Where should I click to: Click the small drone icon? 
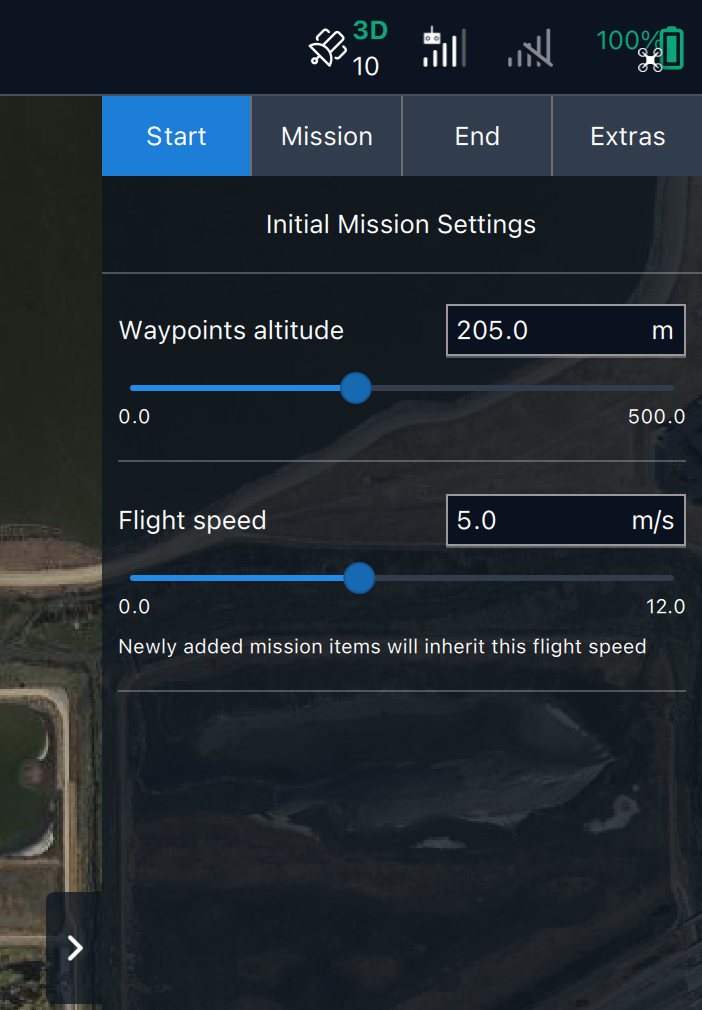pos(650,62)
